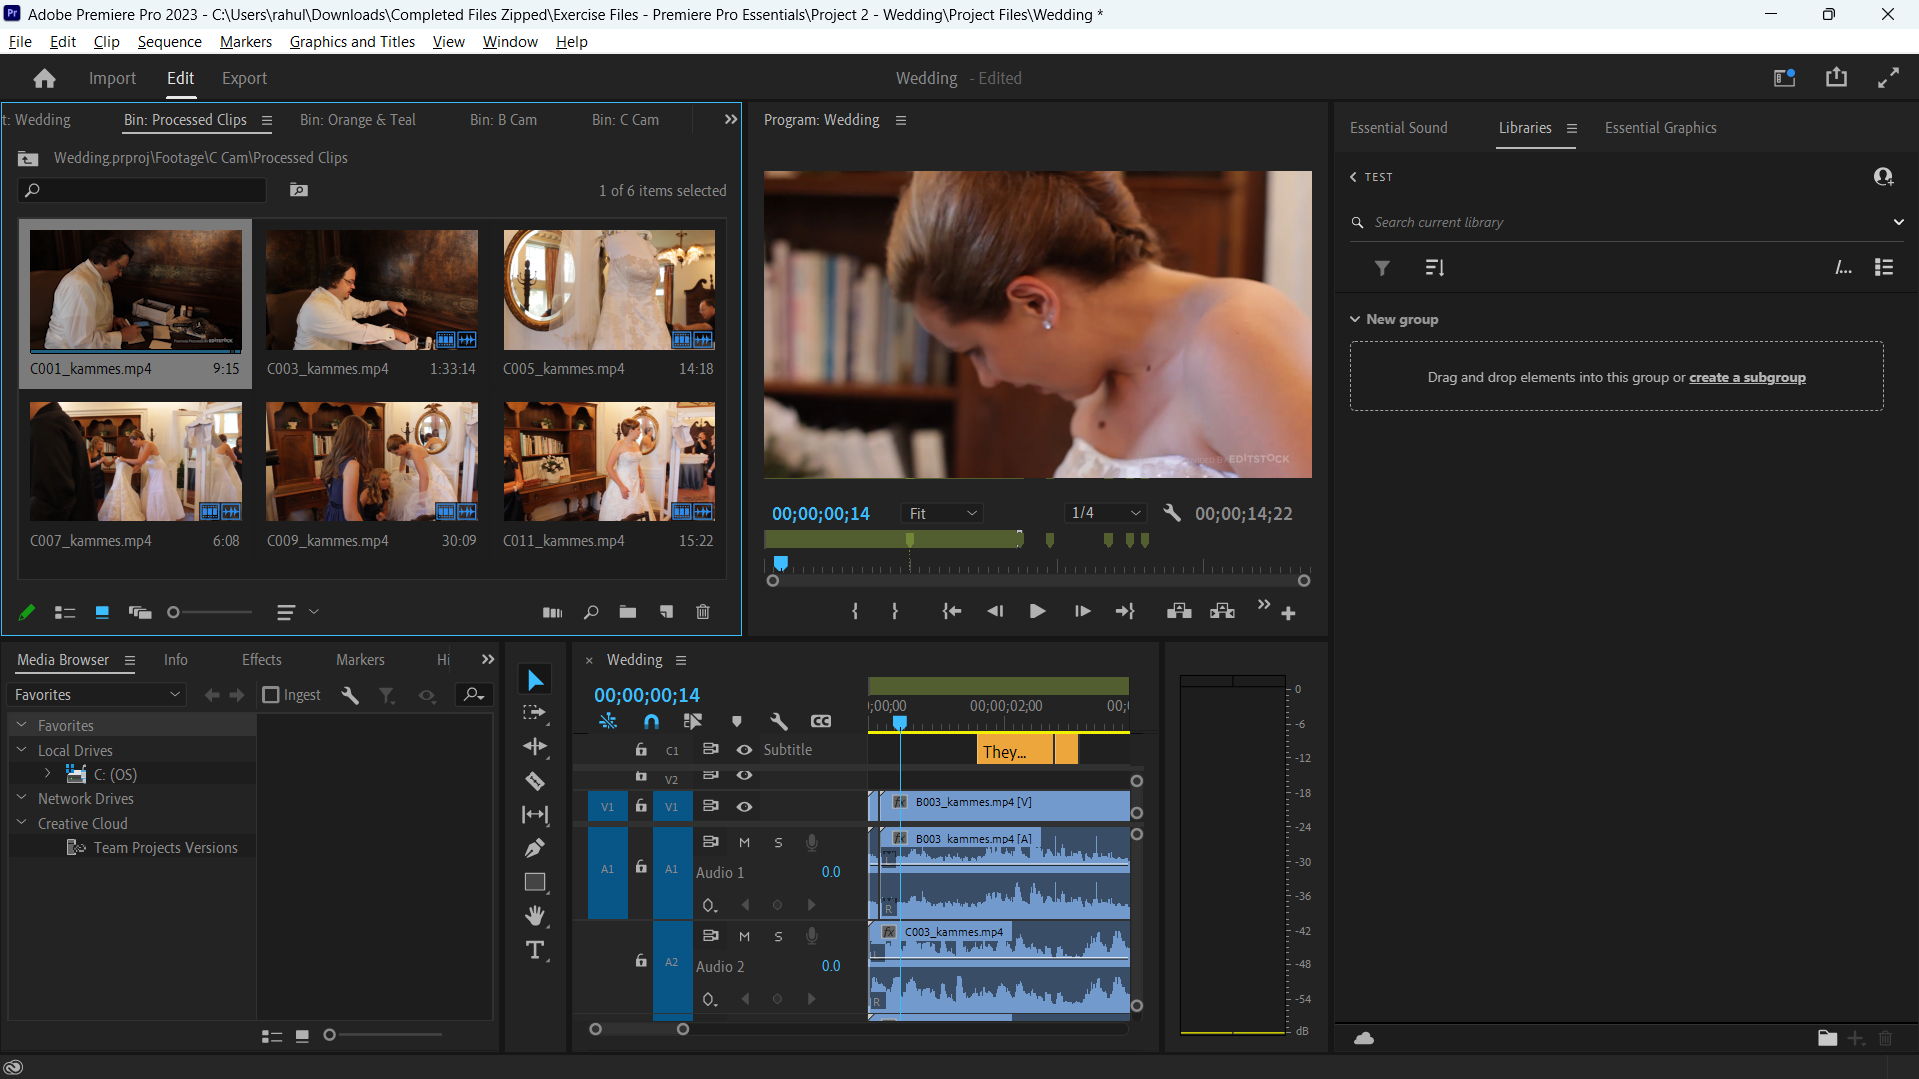Maximize video output with fullscreen icon

point(1888,78)
